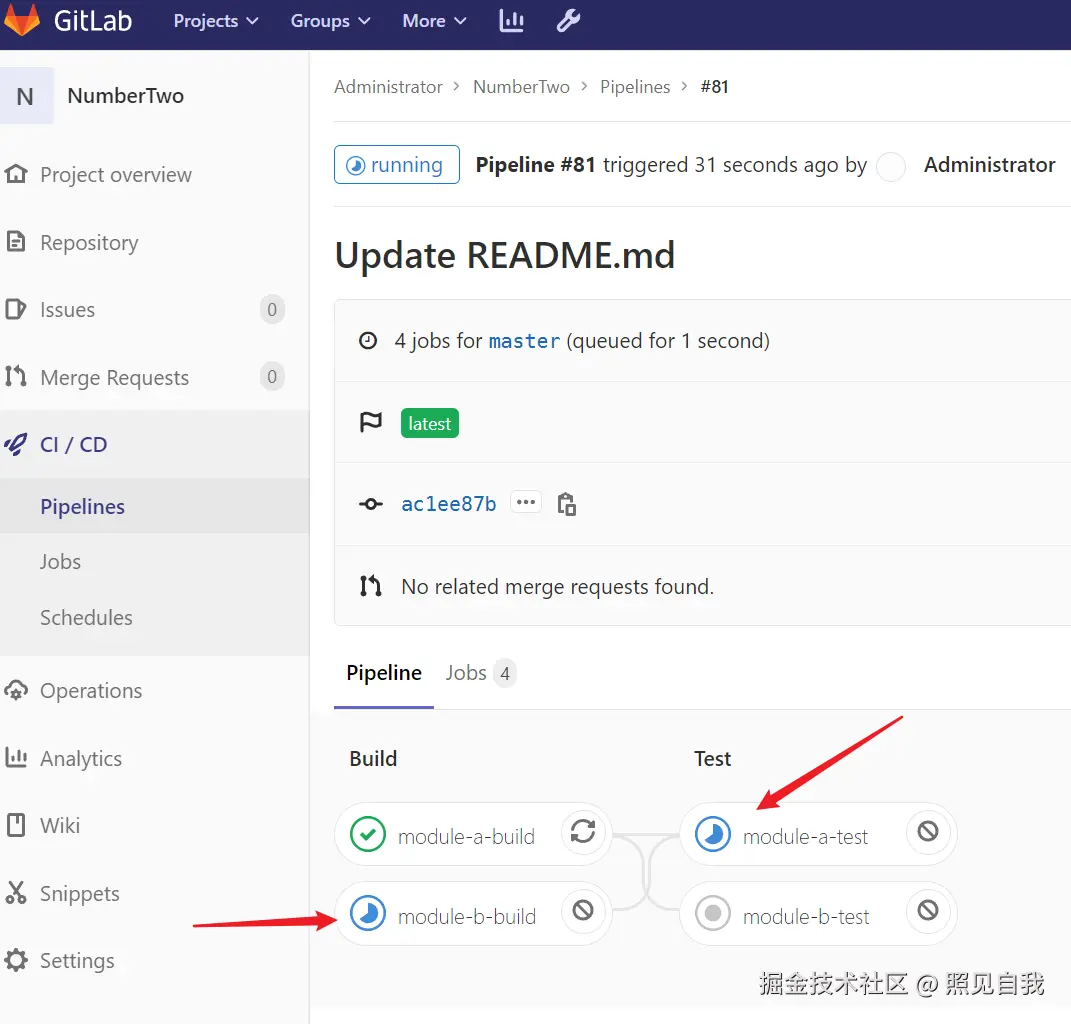Open the instance statistics chart icon
This screenshot has height=1024, width=1071.
pos(512,21)
